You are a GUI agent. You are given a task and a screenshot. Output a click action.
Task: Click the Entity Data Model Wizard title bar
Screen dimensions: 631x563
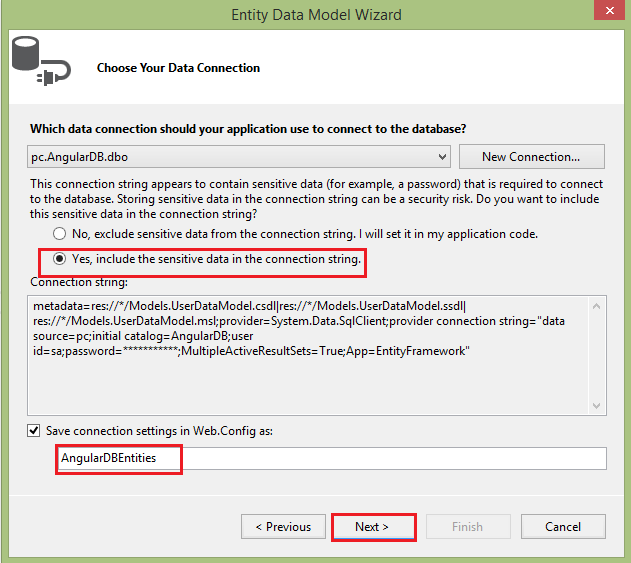(x=315, y=14)
